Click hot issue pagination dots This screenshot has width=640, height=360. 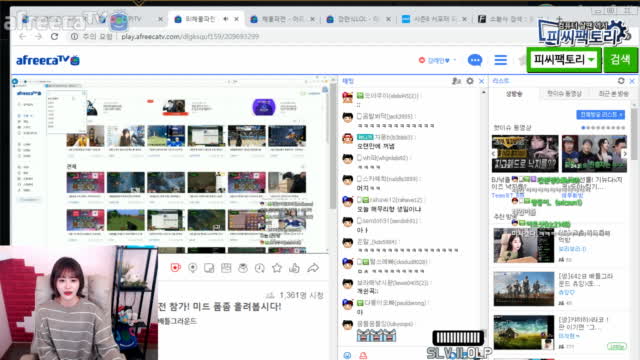click(603, 128)
